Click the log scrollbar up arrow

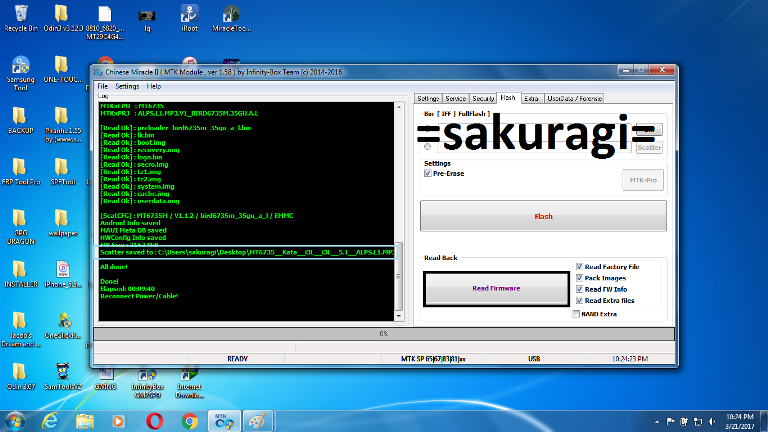399,106
